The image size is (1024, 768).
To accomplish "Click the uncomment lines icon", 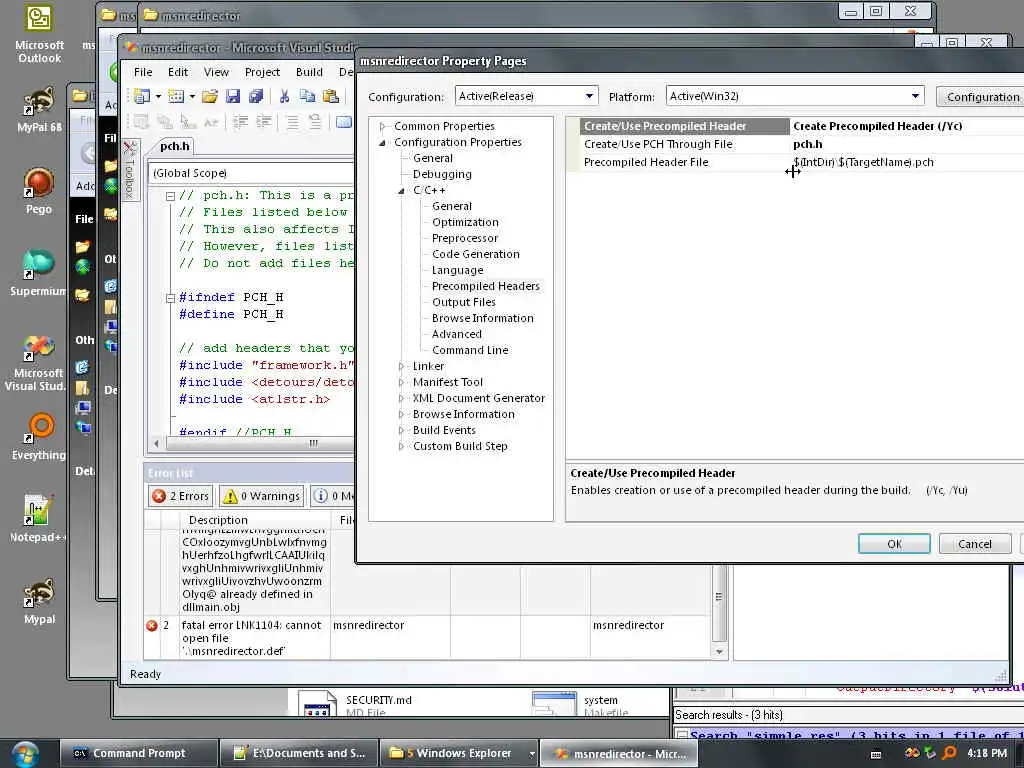I will point(315,121).
